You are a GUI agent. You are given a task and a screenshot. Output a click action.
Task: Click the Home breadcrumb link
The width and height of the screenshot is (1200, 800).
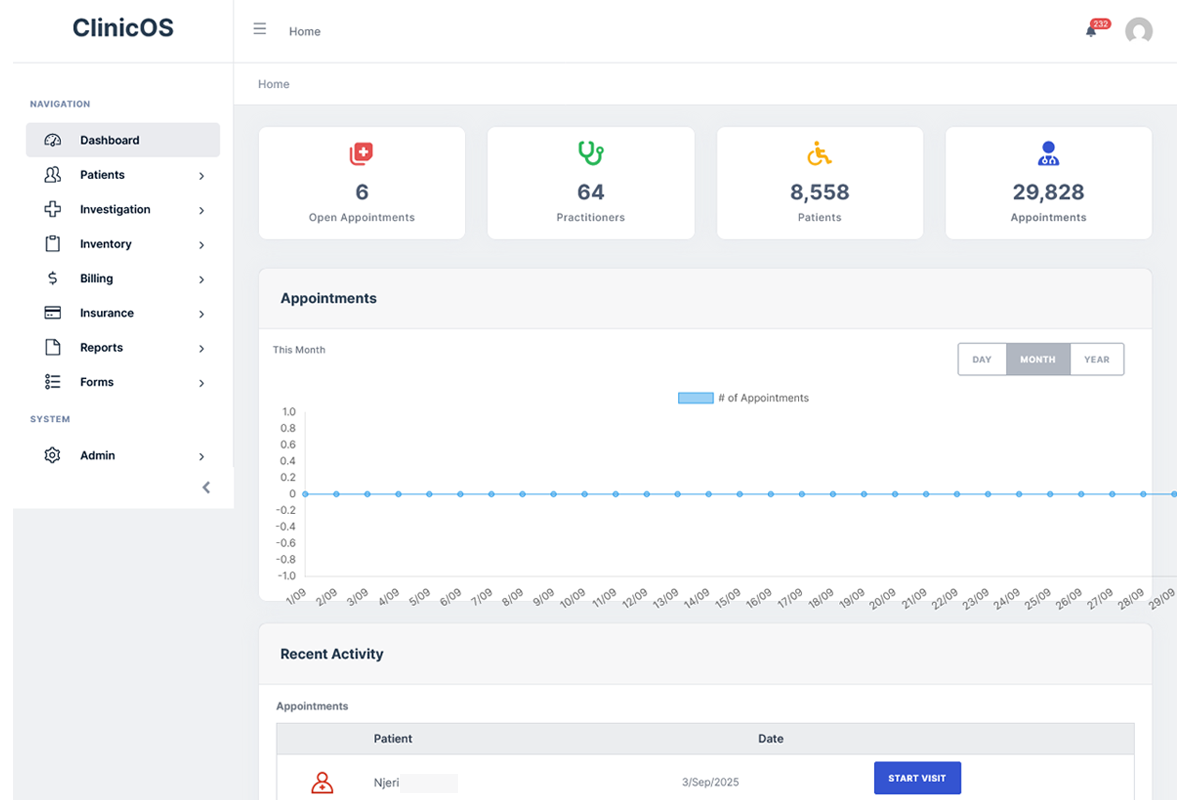pyautogui.click(x=273, y=83)
